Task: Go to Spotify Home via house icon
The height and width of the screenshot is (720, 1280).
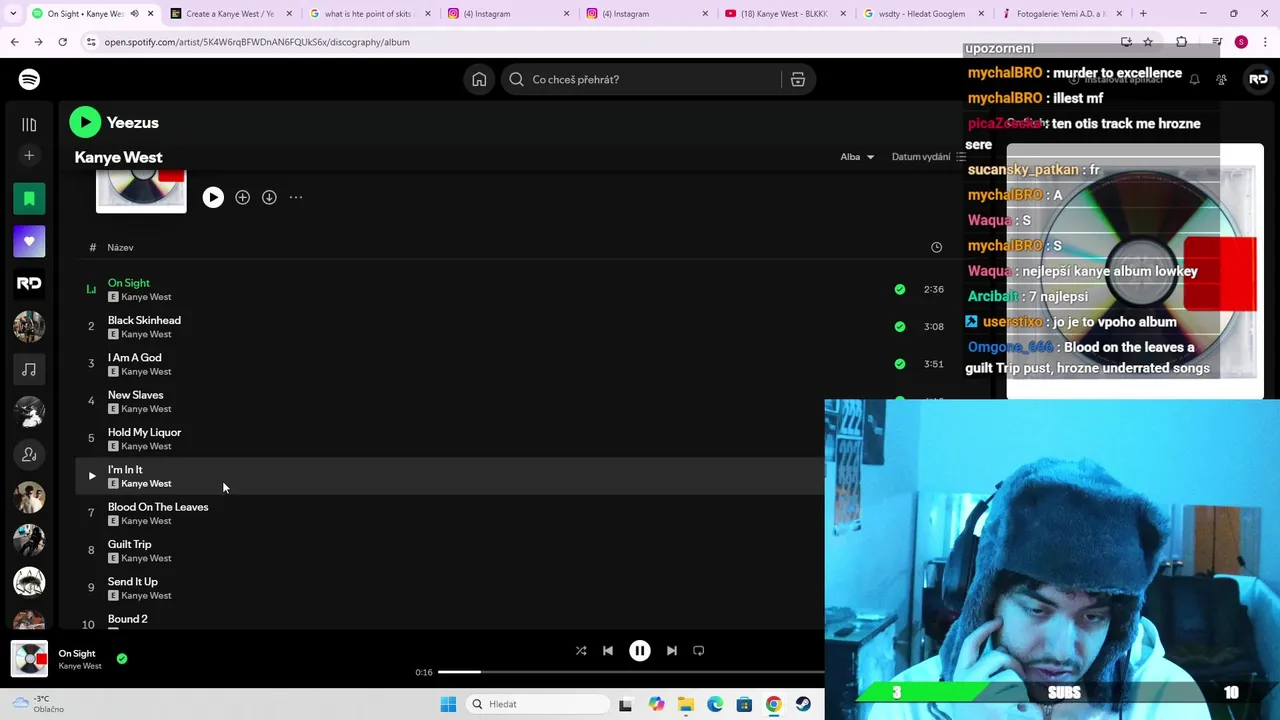Action: point(479,79)
